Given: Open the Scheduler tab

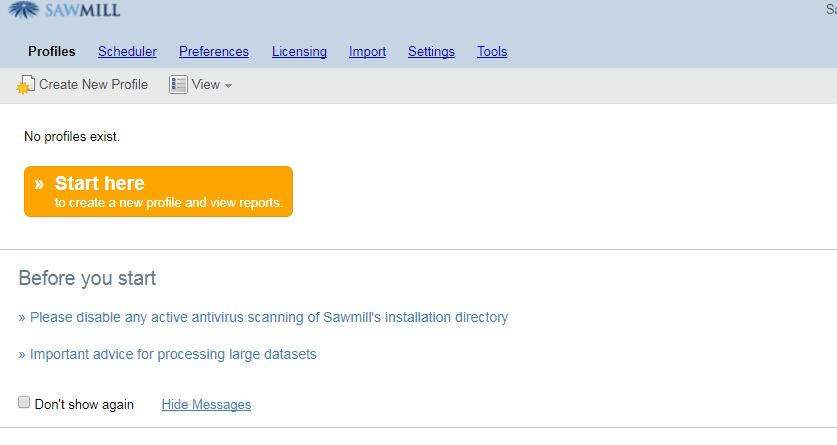Looking at the screenshot, I should (x=127, y=51).
